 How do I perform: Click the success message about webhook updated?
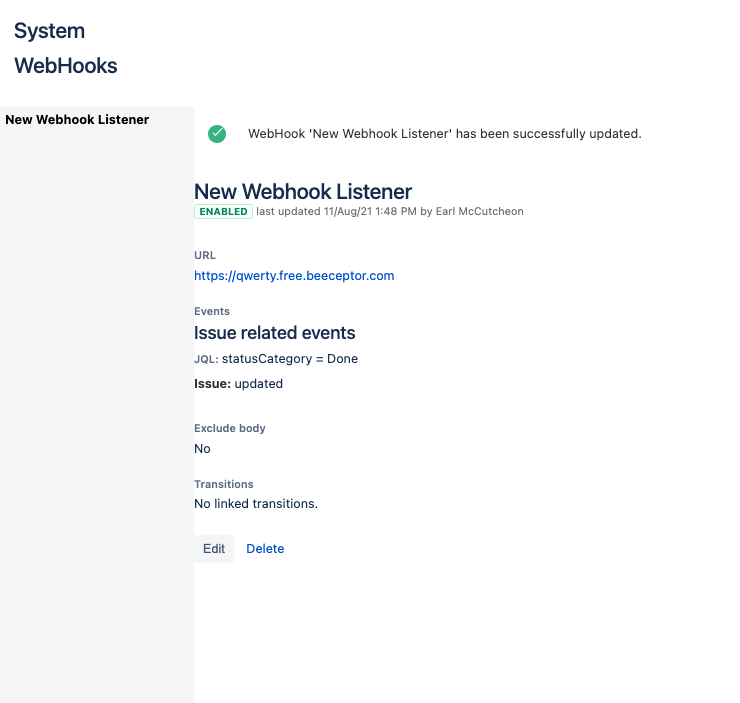(445, 134)
